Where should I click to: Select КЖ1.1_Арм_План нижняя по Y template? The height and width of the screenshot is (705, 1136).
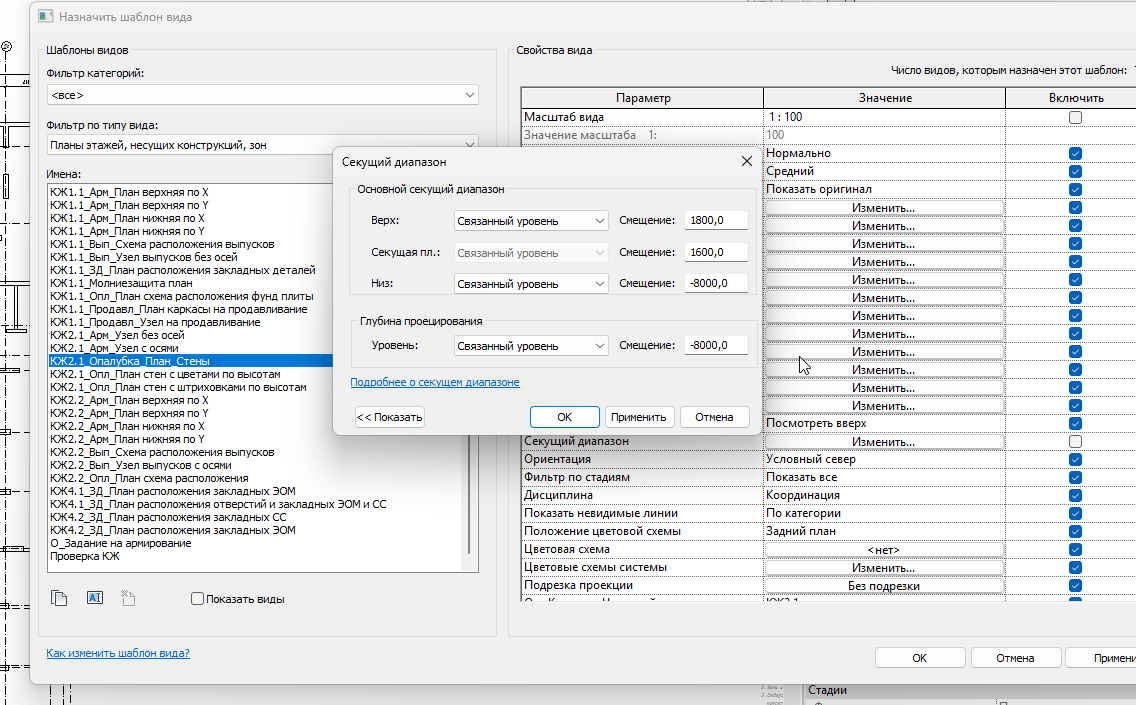tap(128, 231)
